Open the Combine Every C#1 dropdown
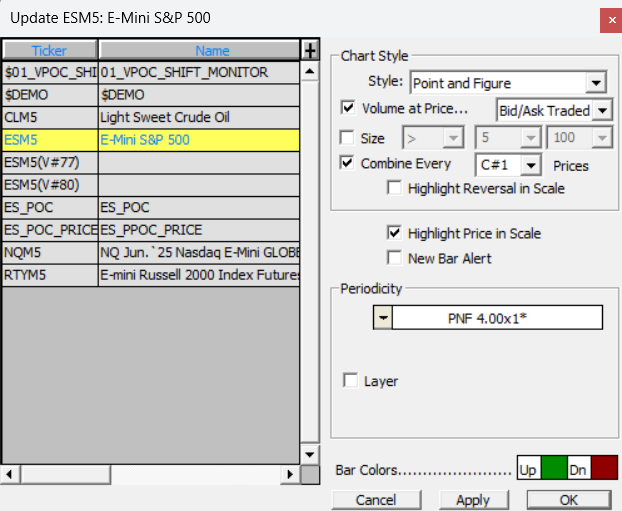622x511 pixels. click(x=531, y=165)
